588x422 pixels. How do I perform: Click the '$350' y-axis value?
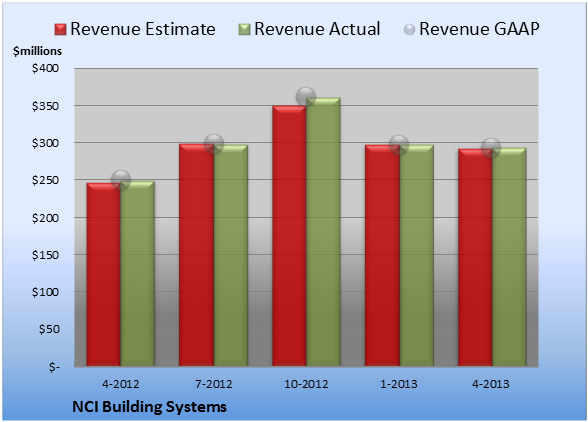[45, 106]
